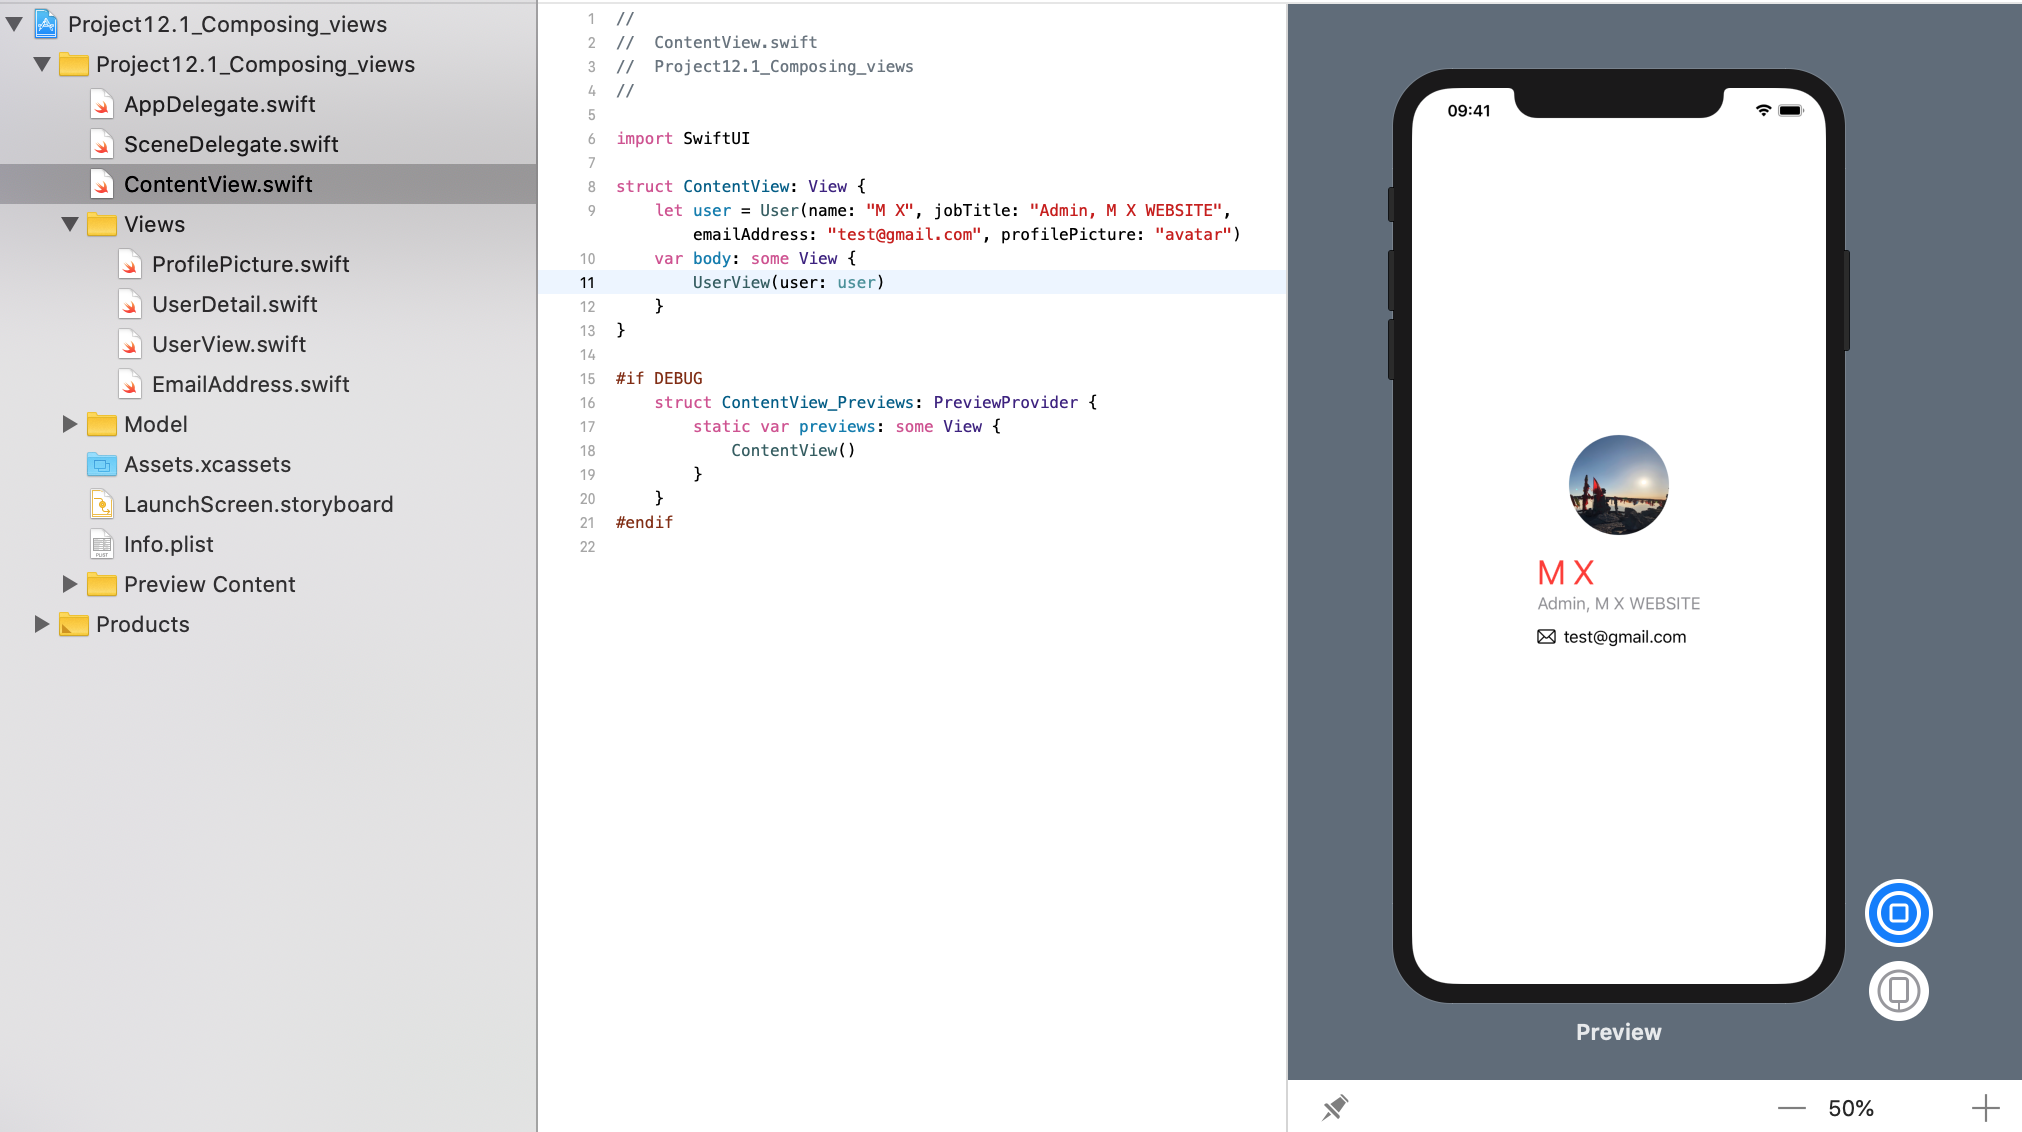This screenshot has width=2022, height=1132.
Task: Click the device frame toggle icon
Action: click(1898, 990)
